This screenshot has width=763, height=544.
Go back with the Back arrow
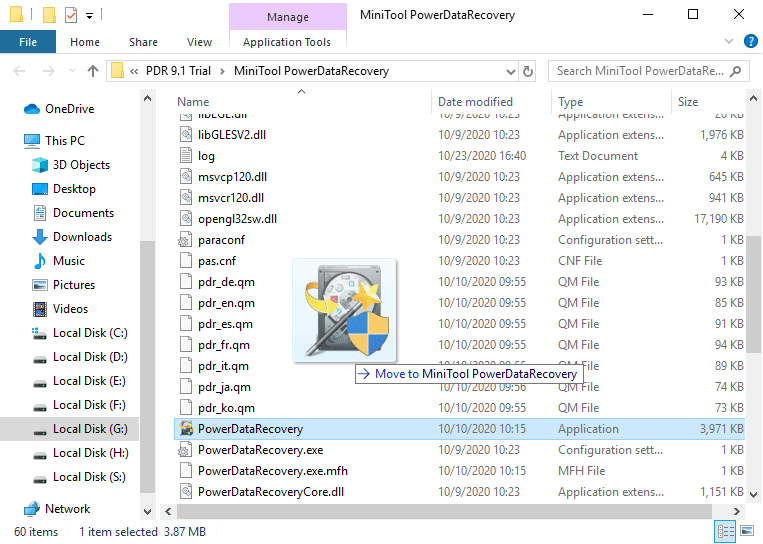(x=19, y=71)
